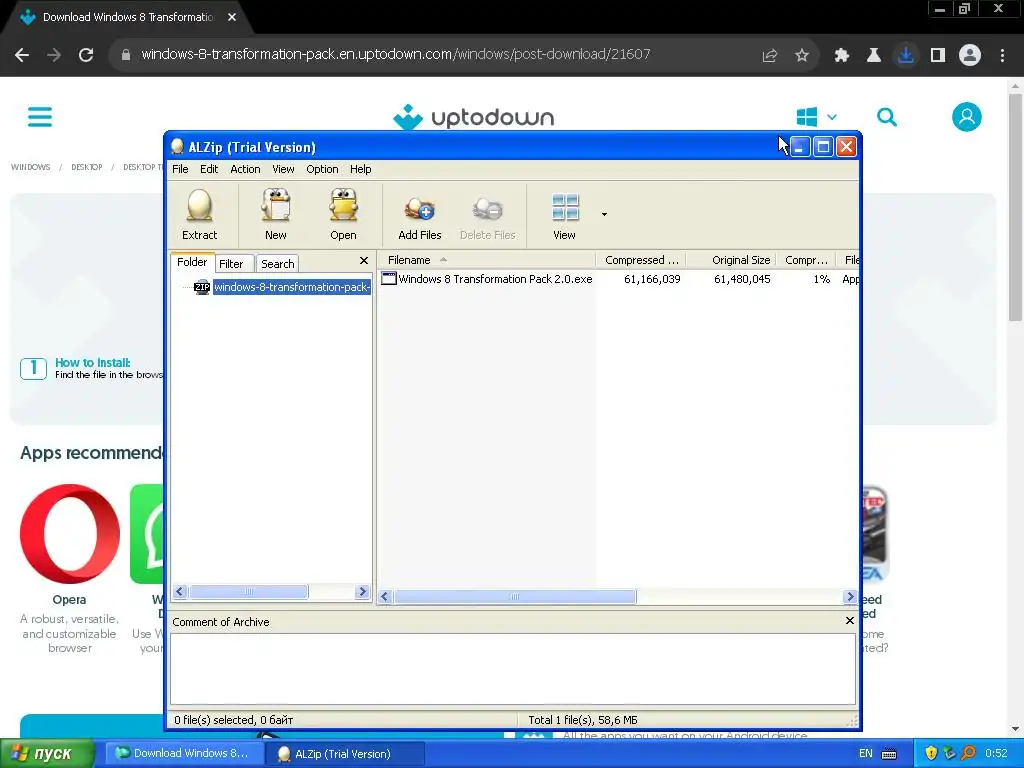Viewport: 1024px width, 768px height.
Task: Click the on-screen keyboard icon in taskbar
Action: pyautogui.click(x=889, y=754)
